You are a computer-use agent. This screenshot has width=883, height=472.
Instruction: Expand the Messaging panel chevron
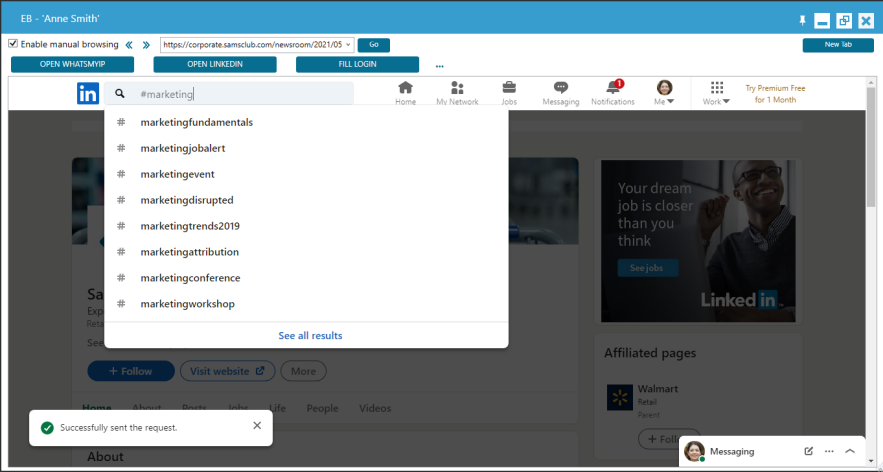pyautogui.click(x=850, y=451)
